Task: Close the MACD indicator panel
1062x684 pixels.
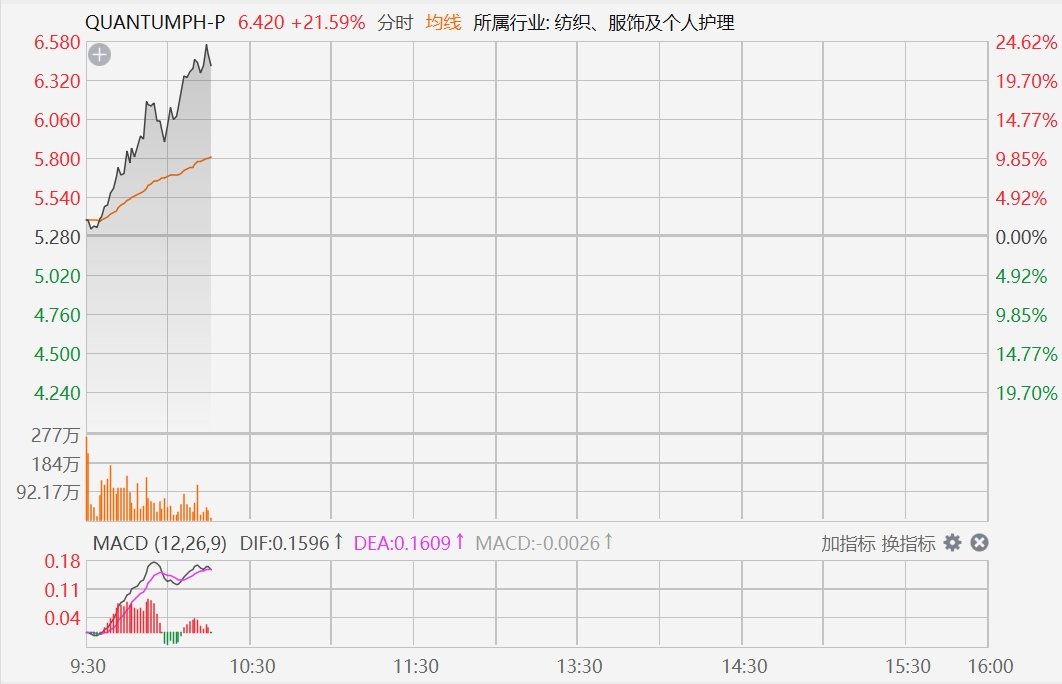Action: tap(979, 542)
